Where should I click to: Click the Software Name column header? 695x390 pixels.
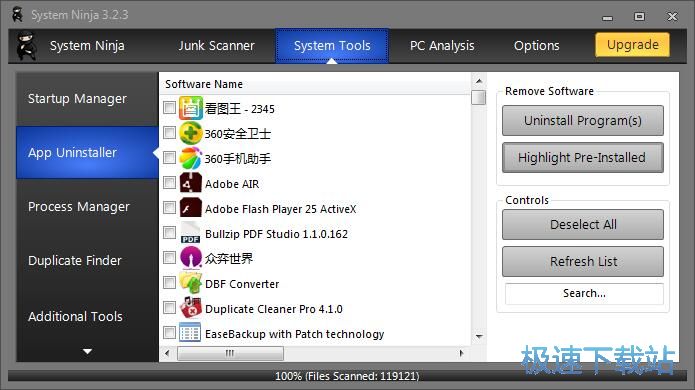(315, 84)
